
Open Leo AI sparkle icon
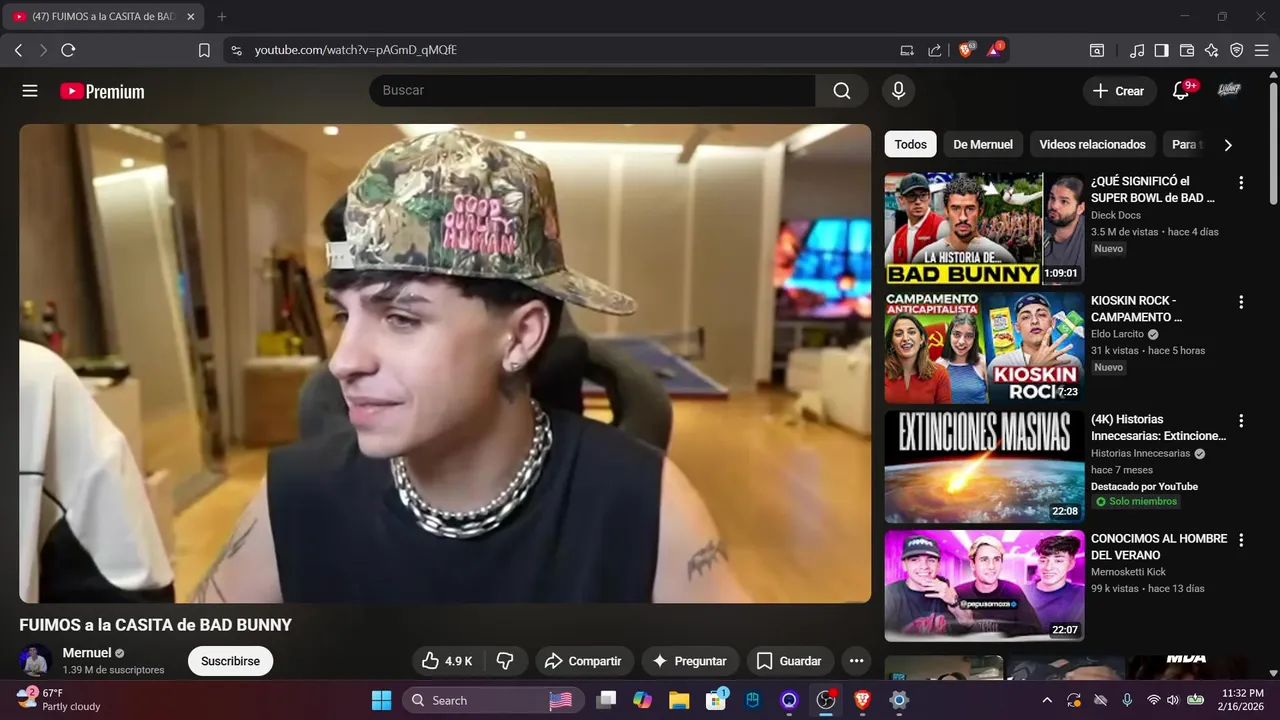1212,50
